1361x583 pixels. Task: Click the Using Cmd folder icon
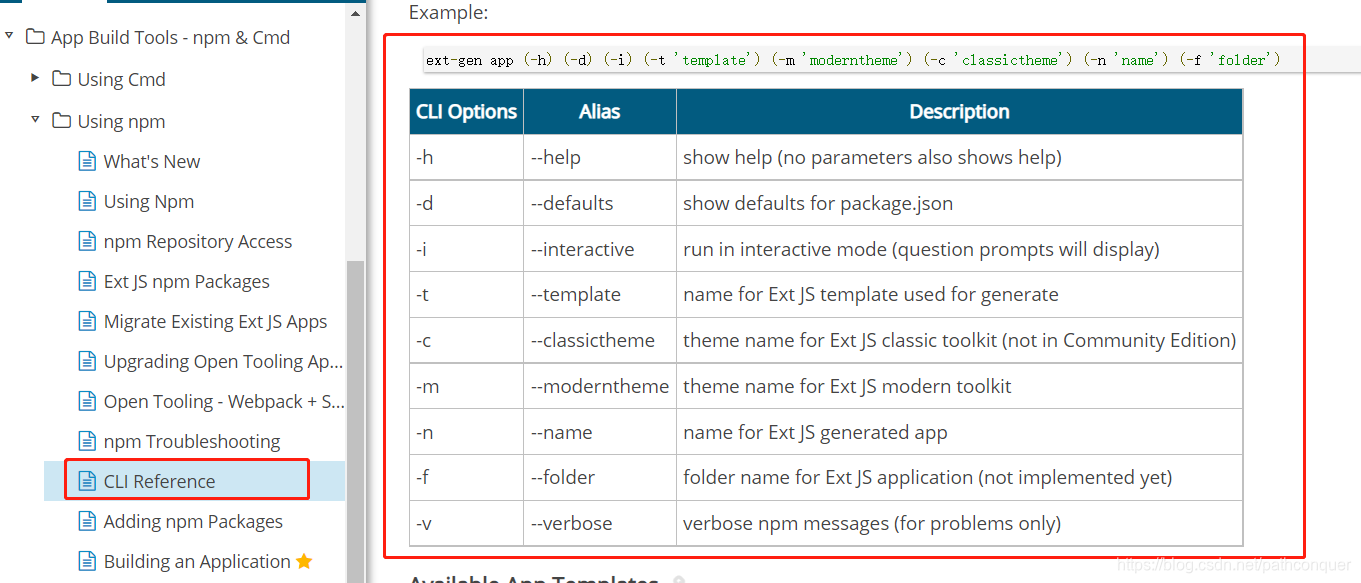62,79
